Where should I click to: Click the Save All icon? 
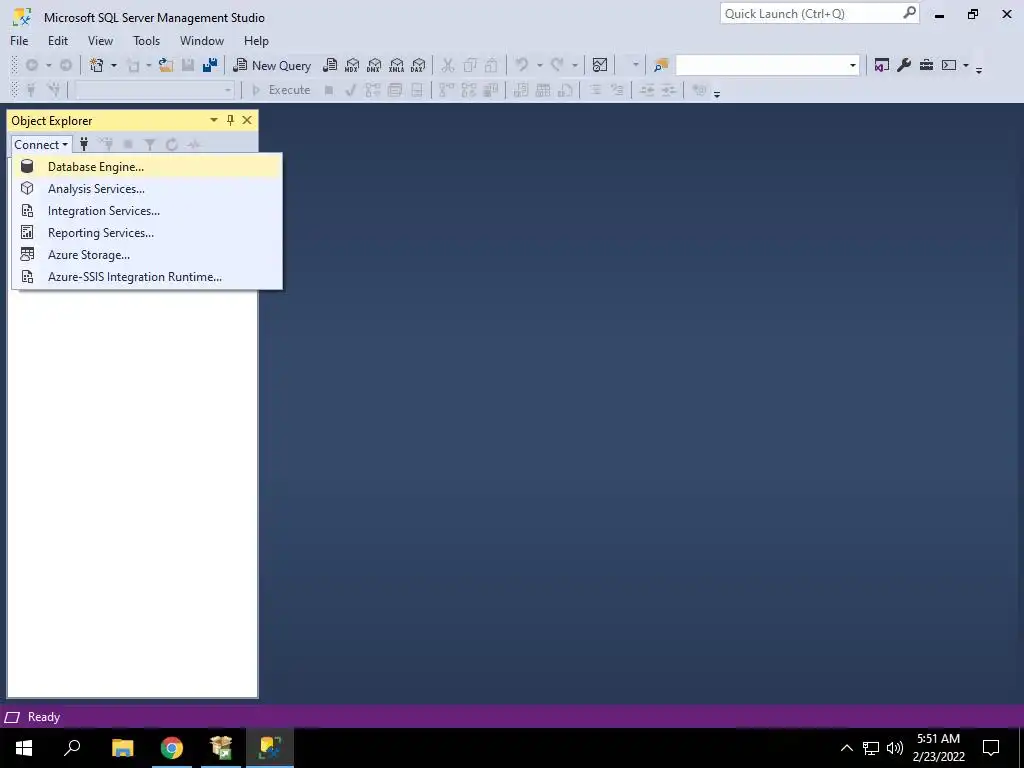point(210,65)
